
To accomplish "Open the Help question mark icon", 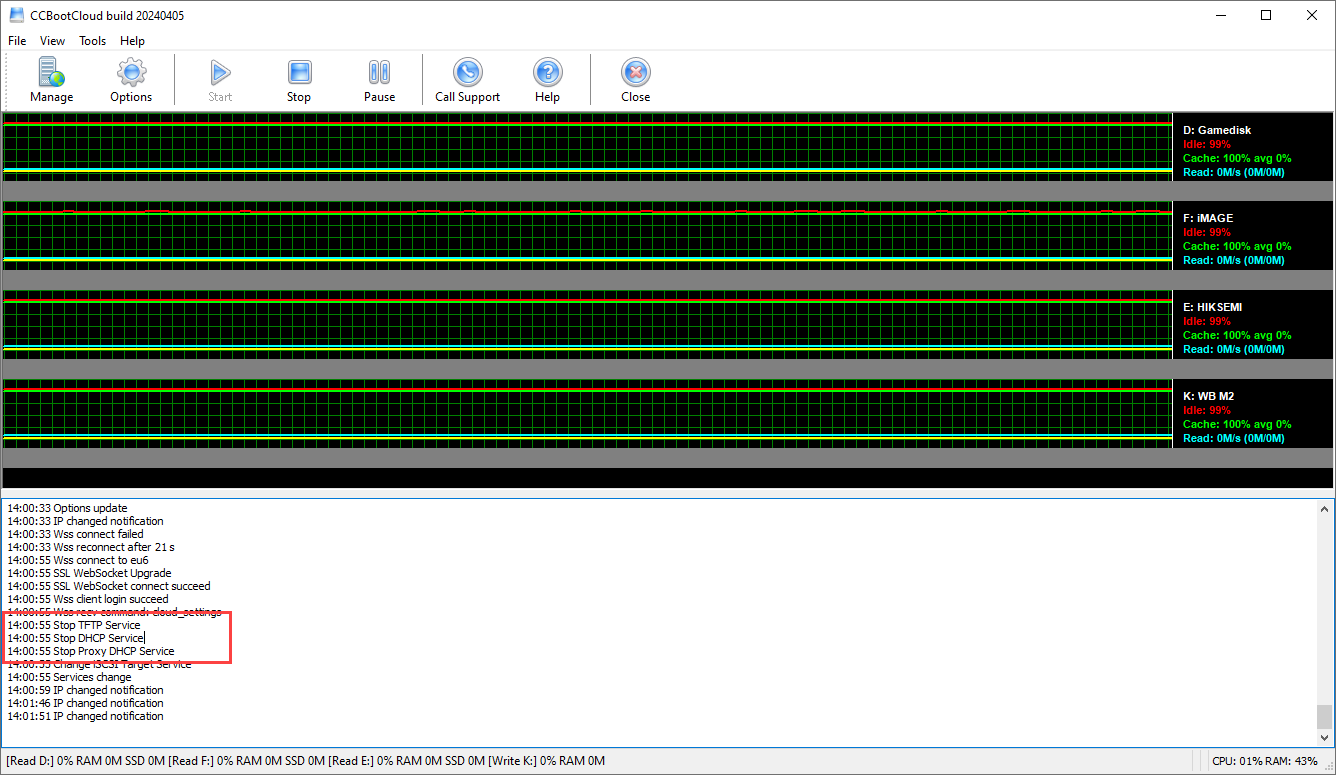I will [x=547, y=73].
